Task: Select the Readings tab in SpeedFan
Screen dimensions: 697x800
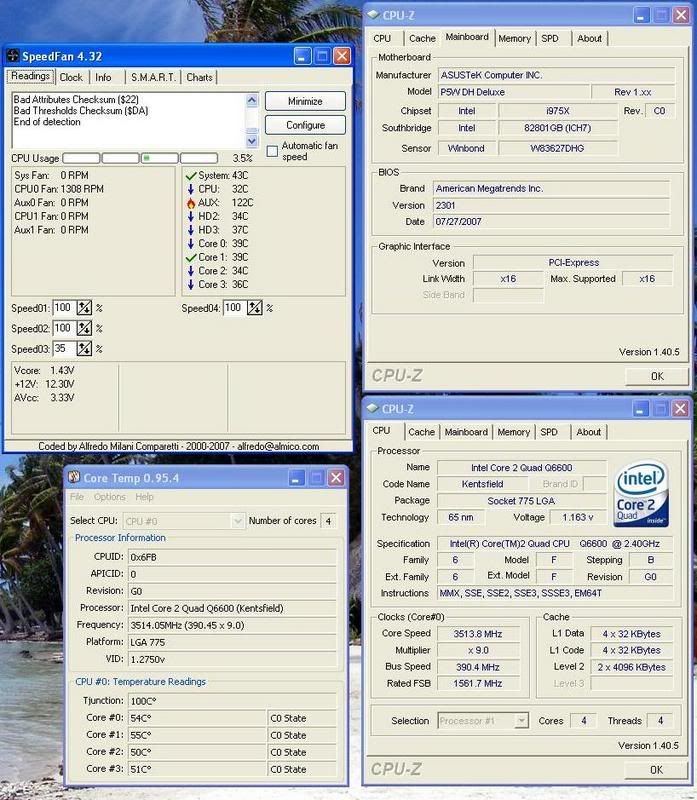Action: pyautogui.click(x=31, y=76)
